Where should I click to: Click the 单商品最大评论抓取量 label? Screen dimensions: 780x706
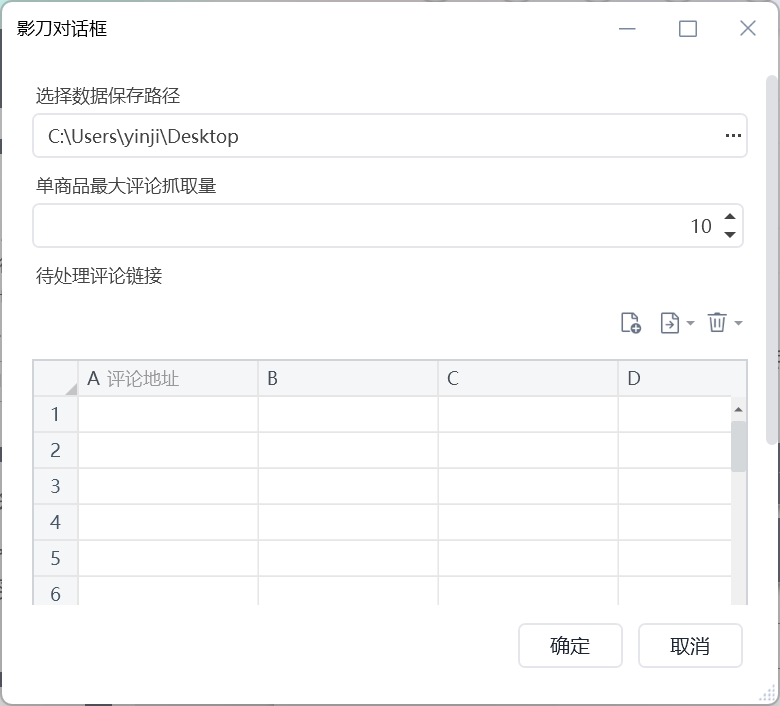coord(126,186)
